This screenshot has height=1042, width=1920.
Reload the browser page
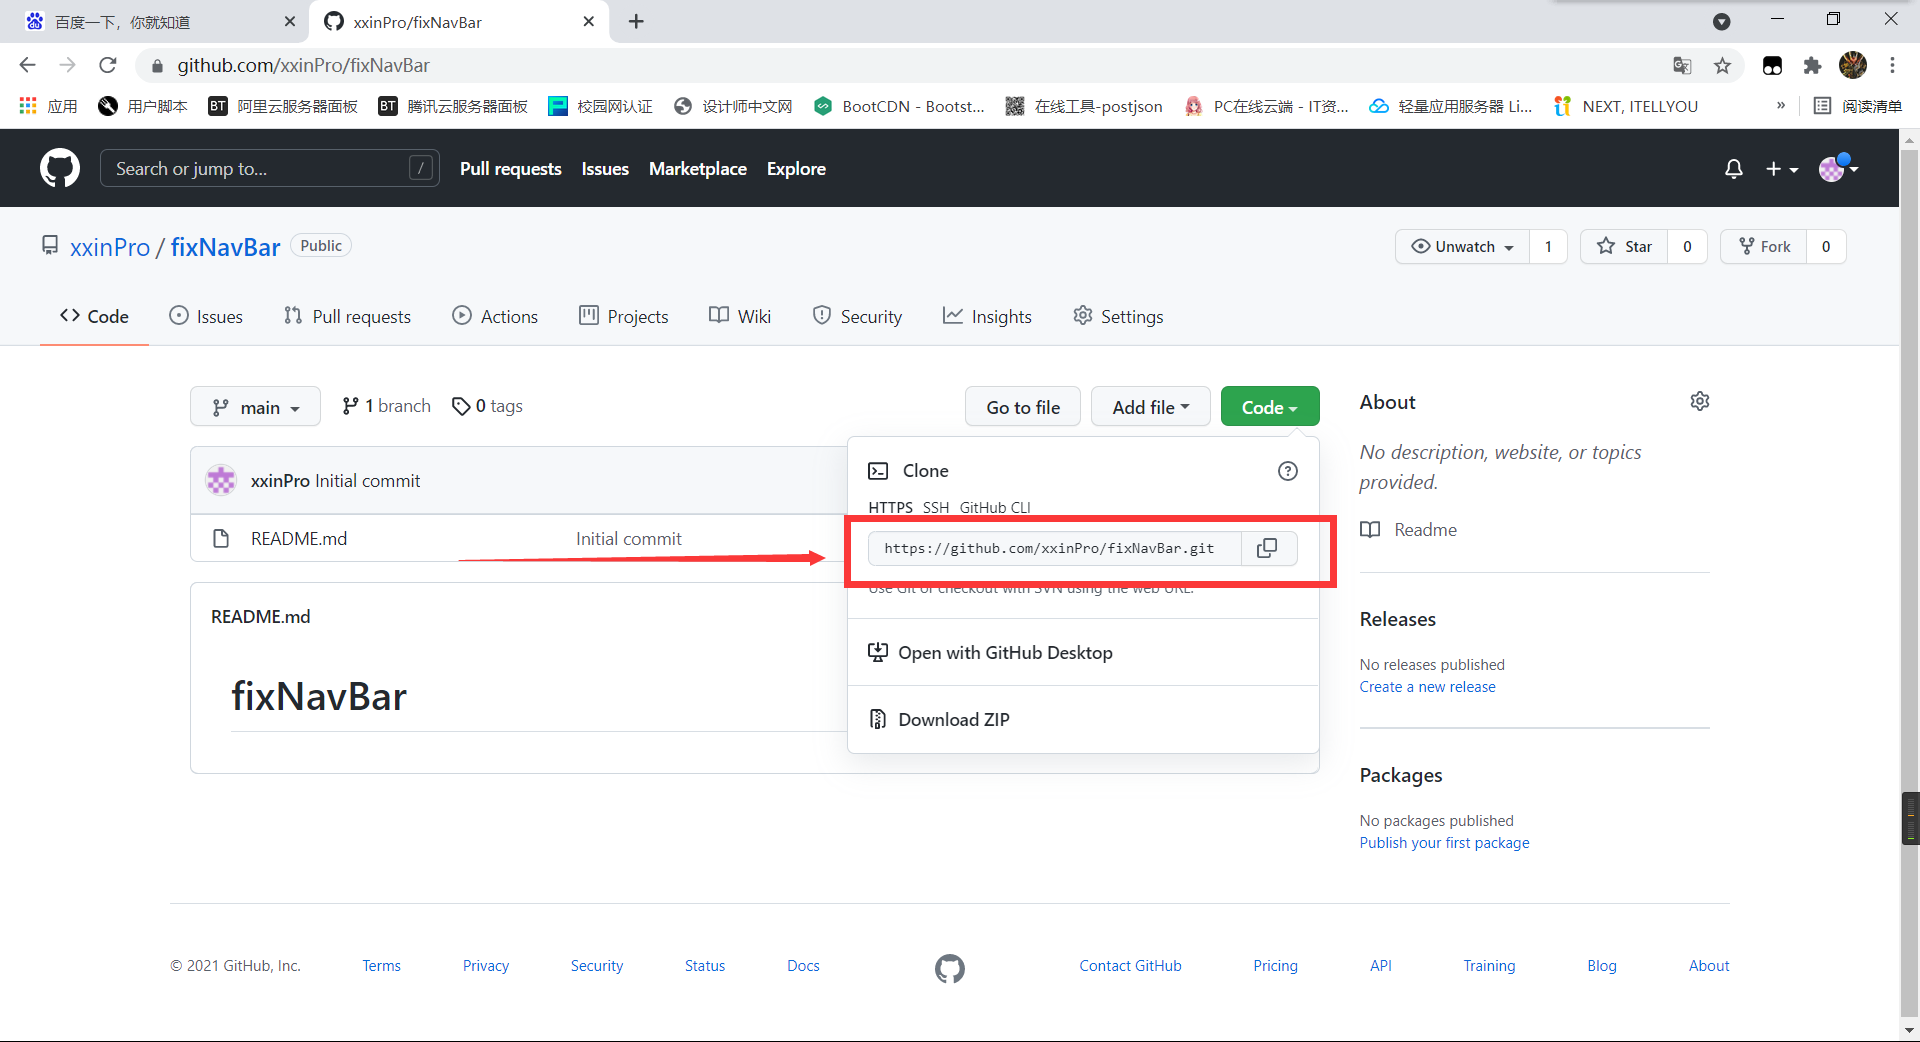point(108,65)
